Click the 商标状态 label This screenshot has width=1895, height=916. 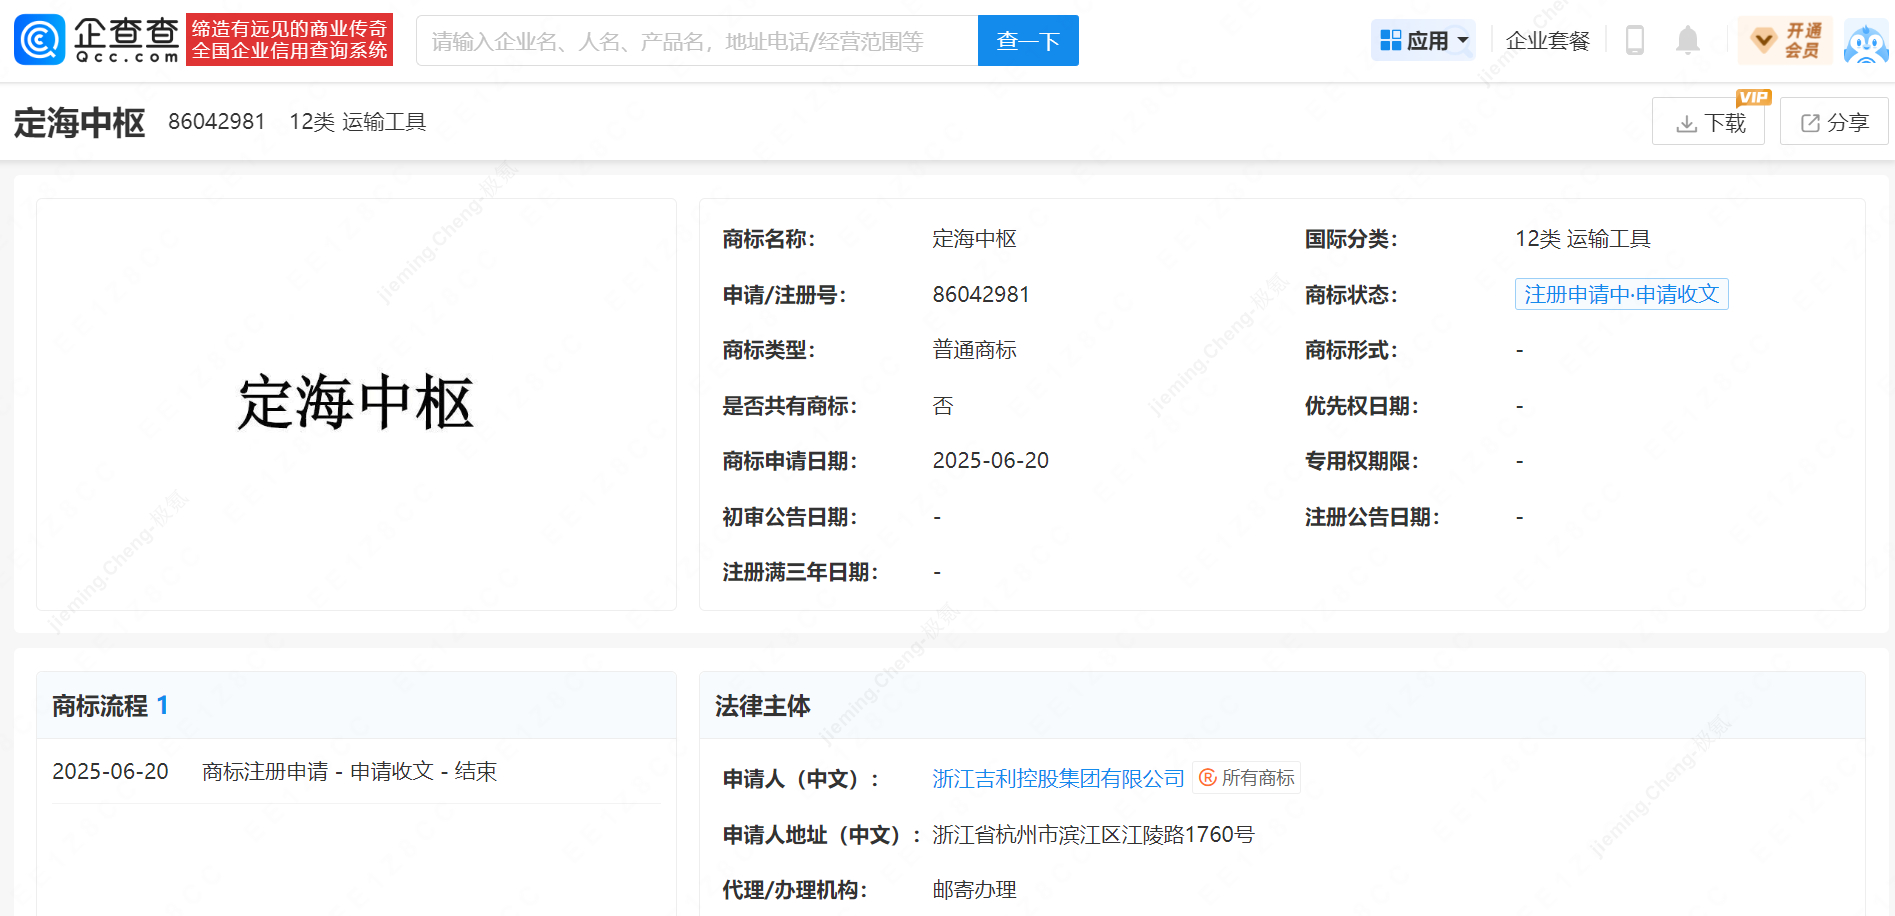click(x=1351, y=295)
